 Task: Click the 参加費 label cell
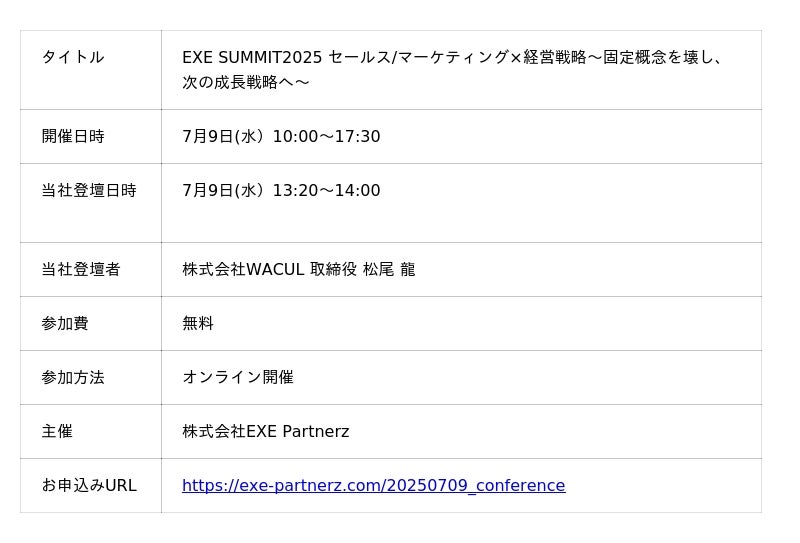pos(91,324)
